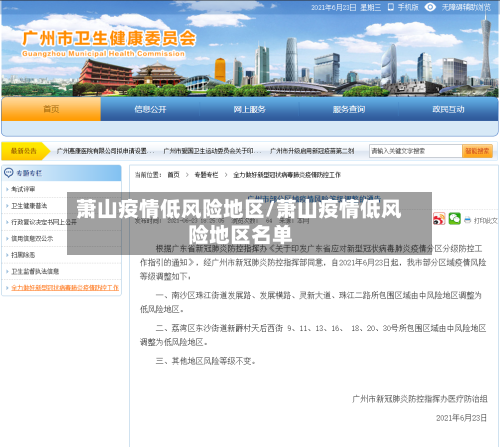Open the 手机版 mobile version link
Viewport: 500px width, 447px height.
408,7
